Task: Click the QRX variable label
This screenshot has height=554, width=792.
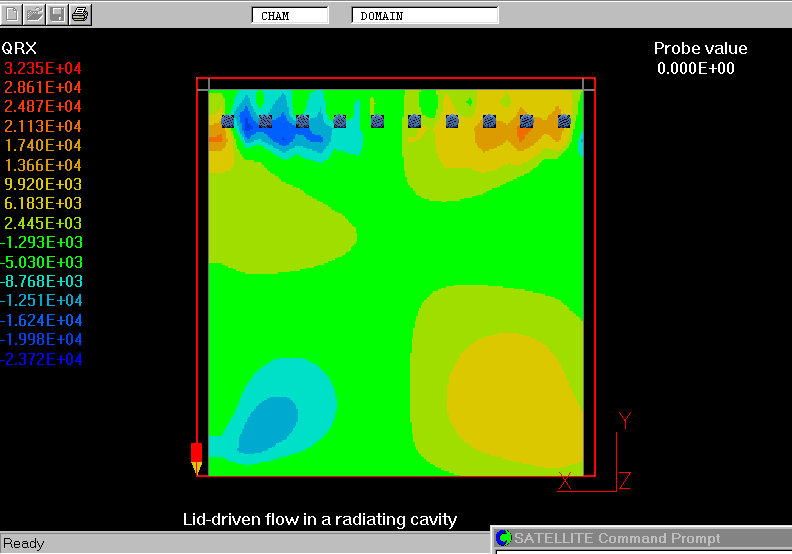Action: pos(21,48)
